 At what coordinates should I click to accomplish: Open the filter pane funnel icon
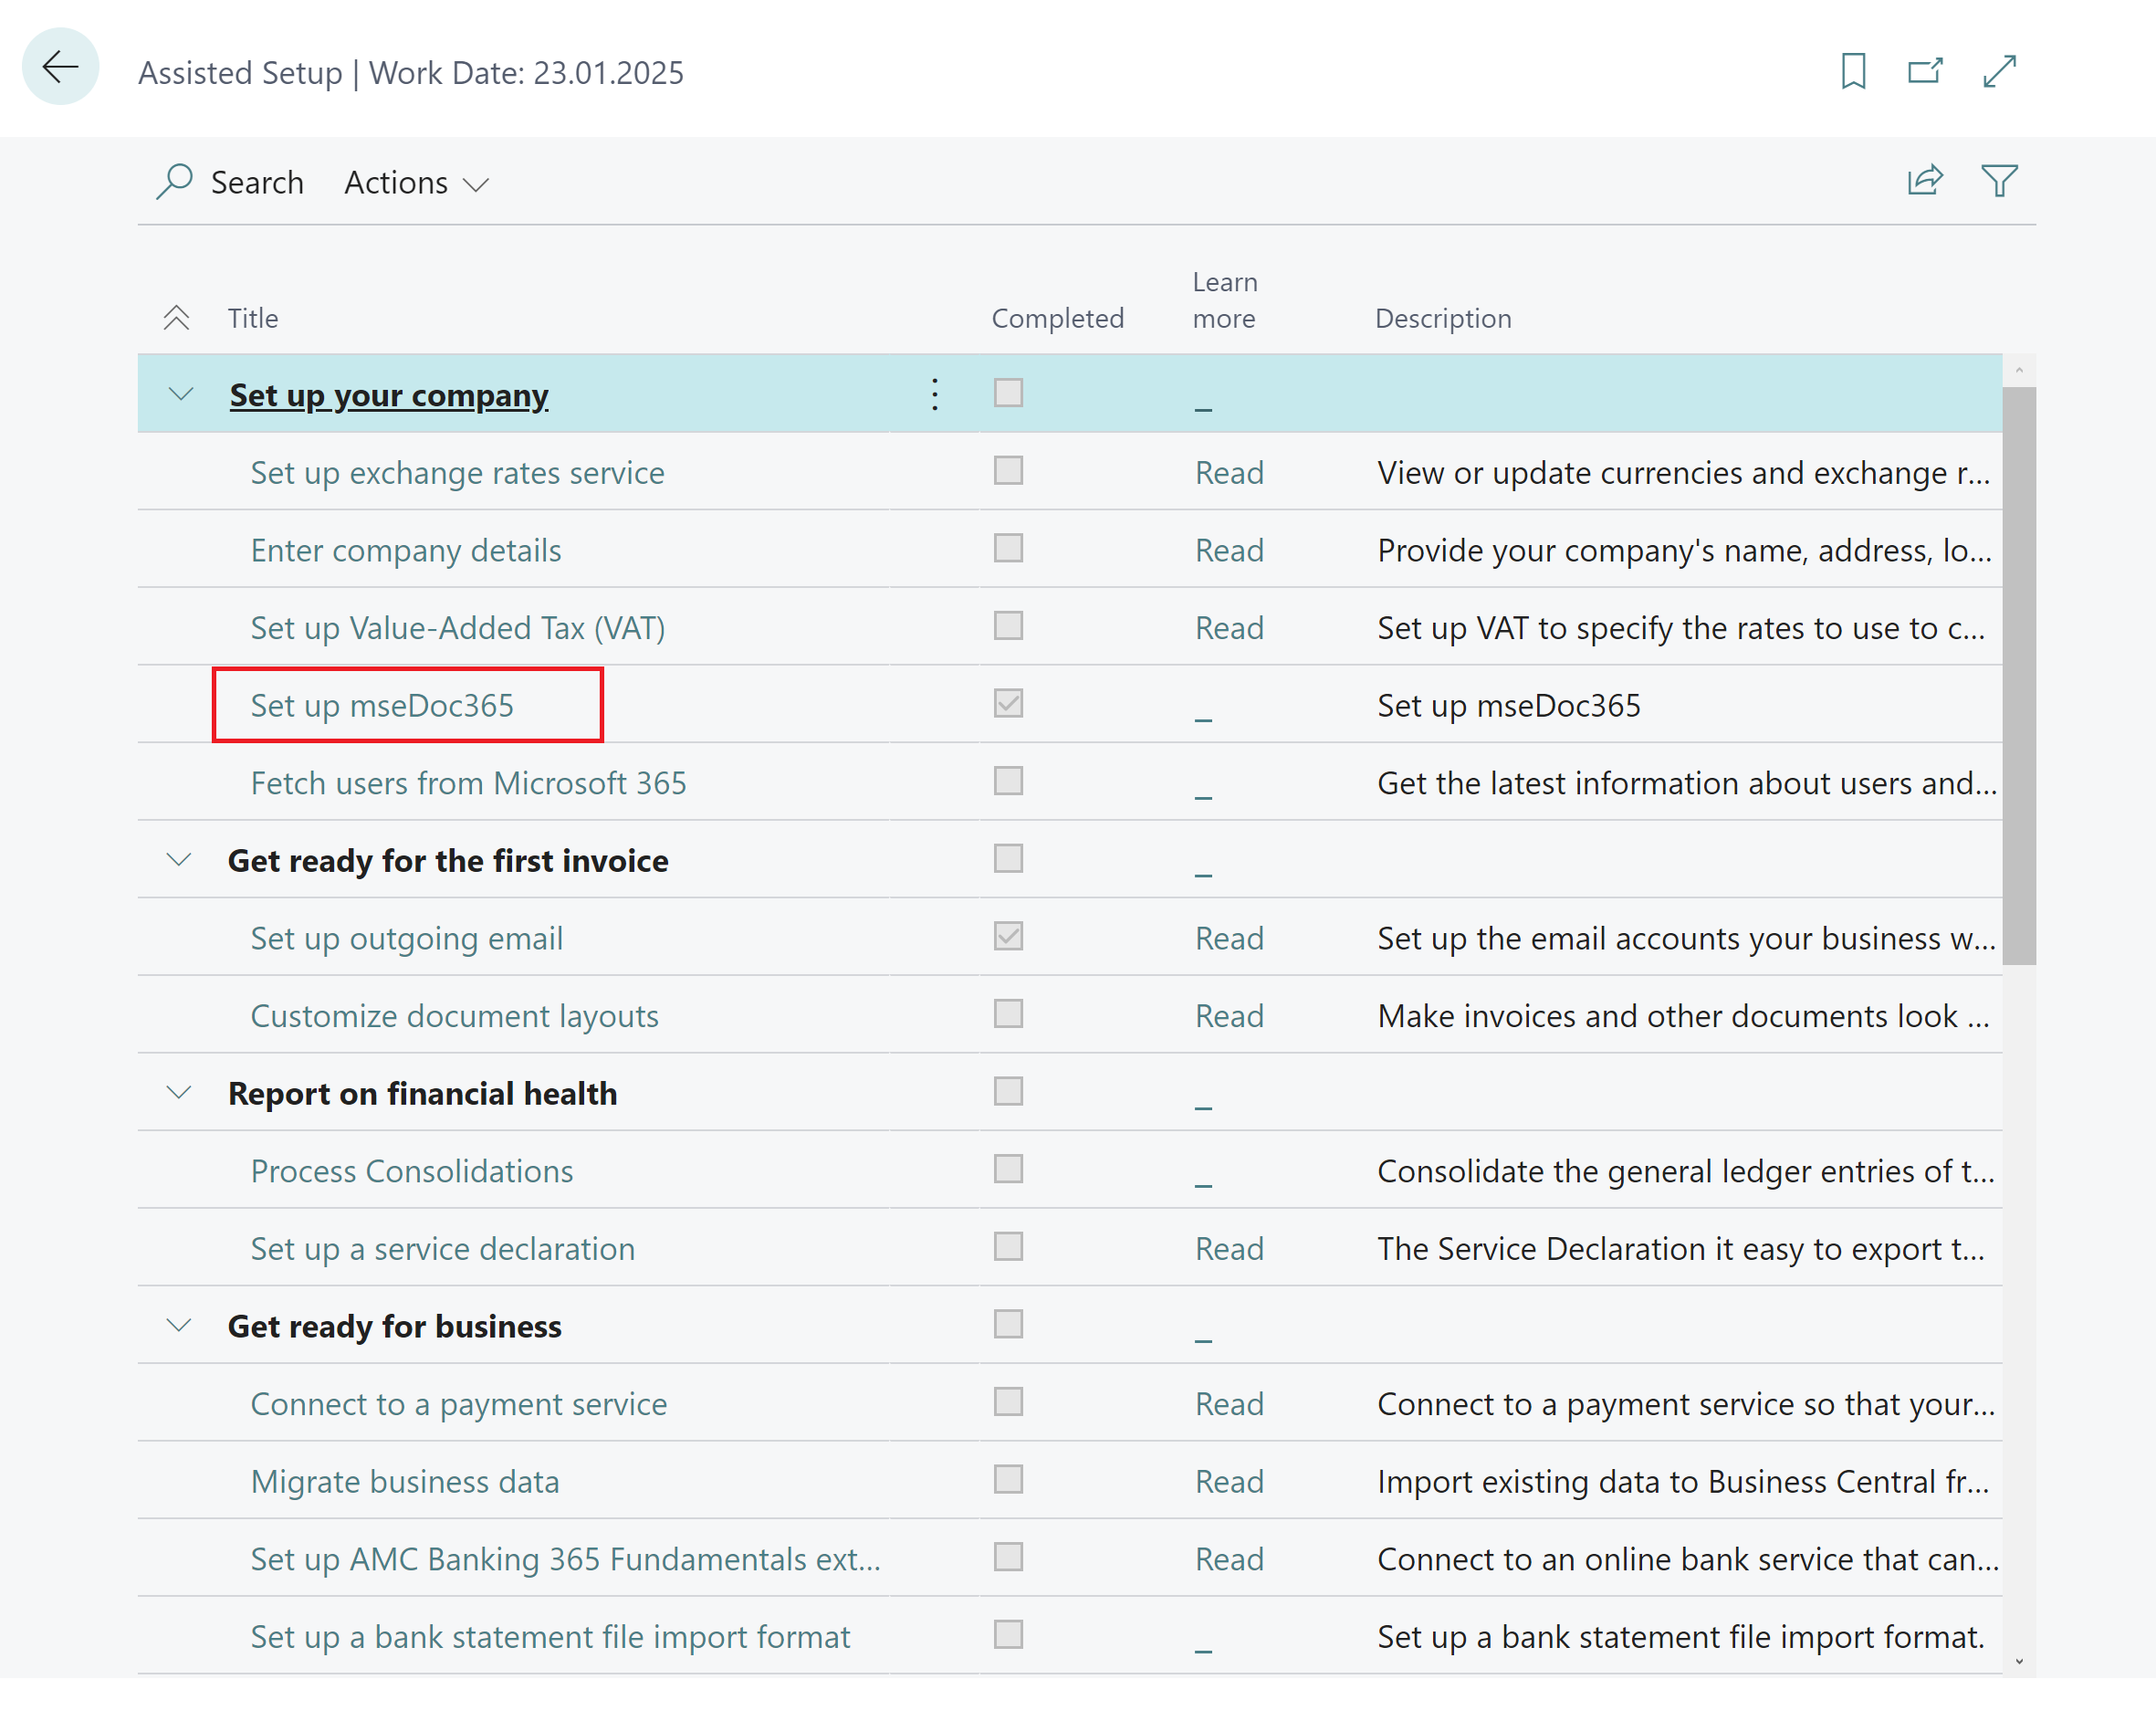1999,181
